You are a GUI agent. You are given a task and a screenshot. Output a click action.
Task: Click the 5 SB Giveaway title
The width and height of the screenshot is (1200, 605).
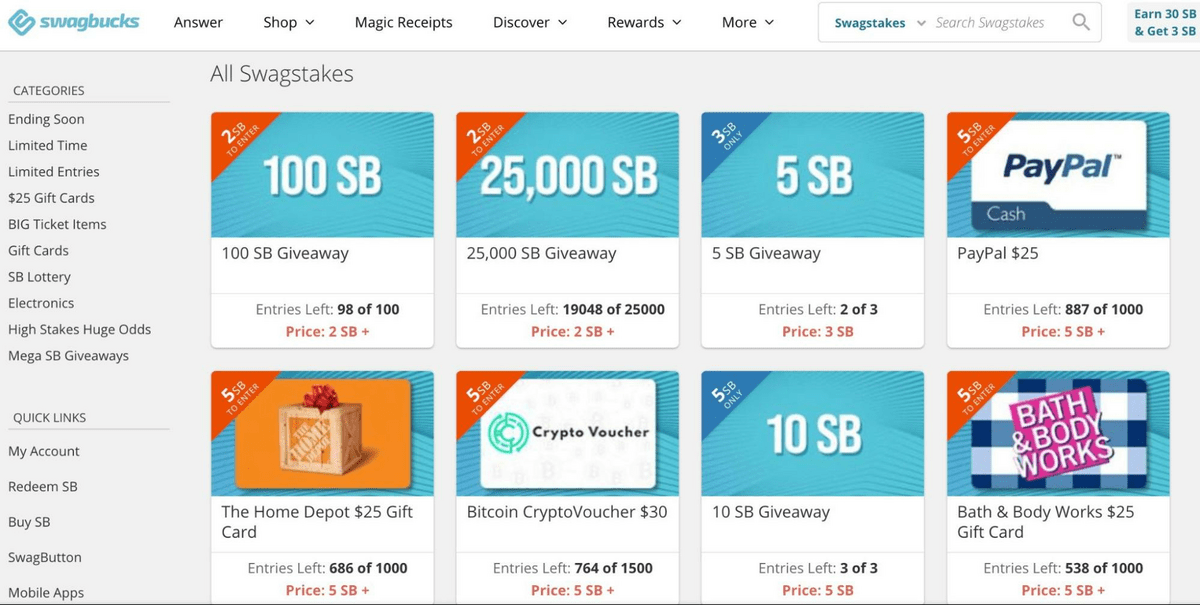coord(766,253)
